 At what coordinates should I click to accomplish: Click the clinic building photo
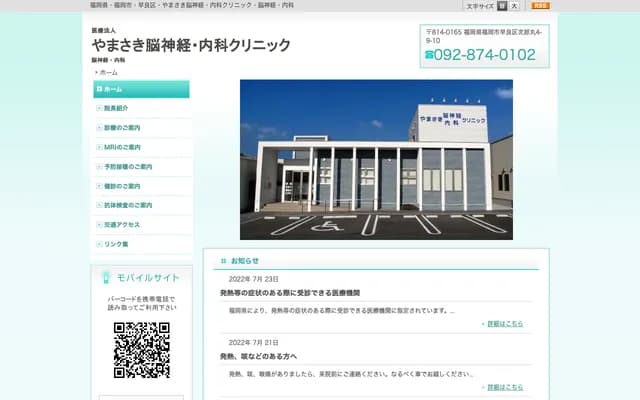(376, 160)
